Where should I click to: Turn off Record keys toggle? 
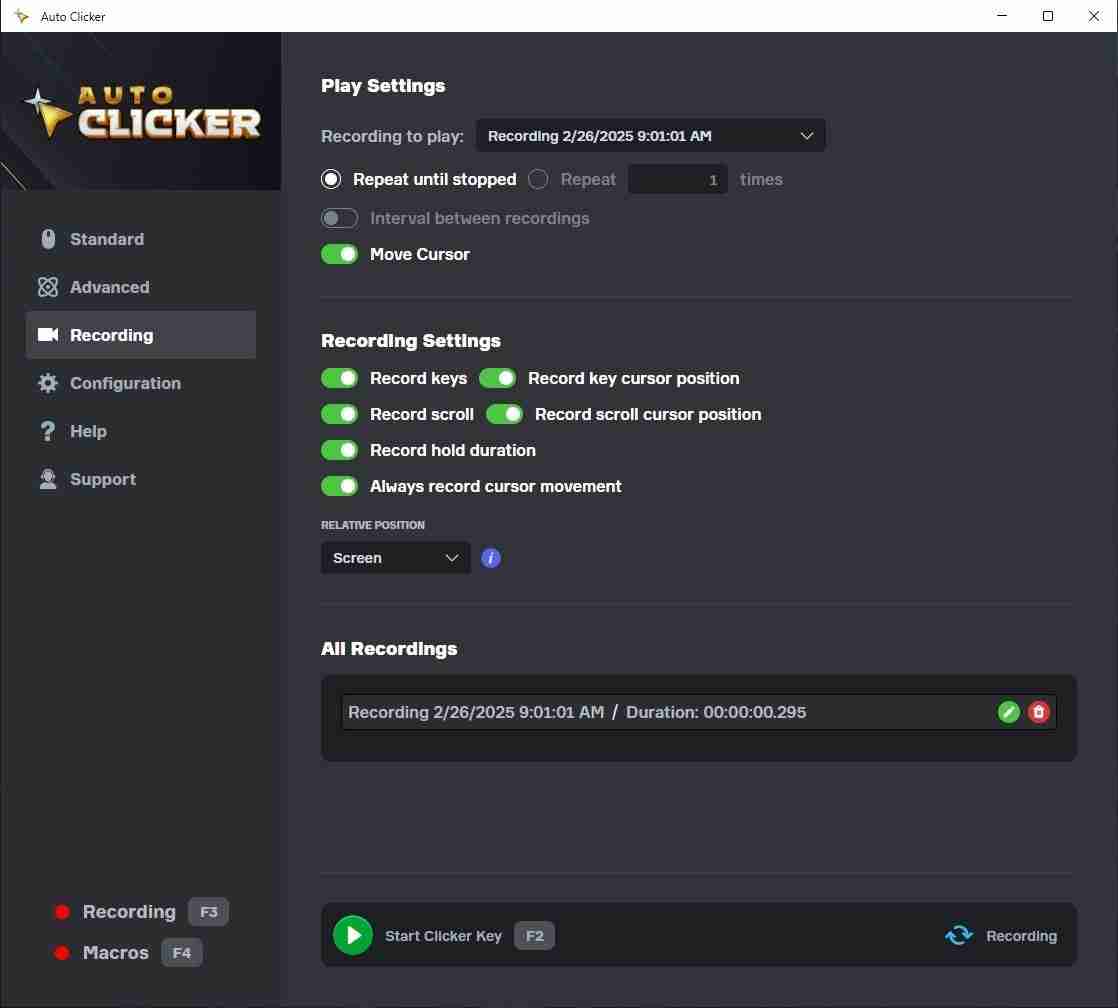coord(339,378)
